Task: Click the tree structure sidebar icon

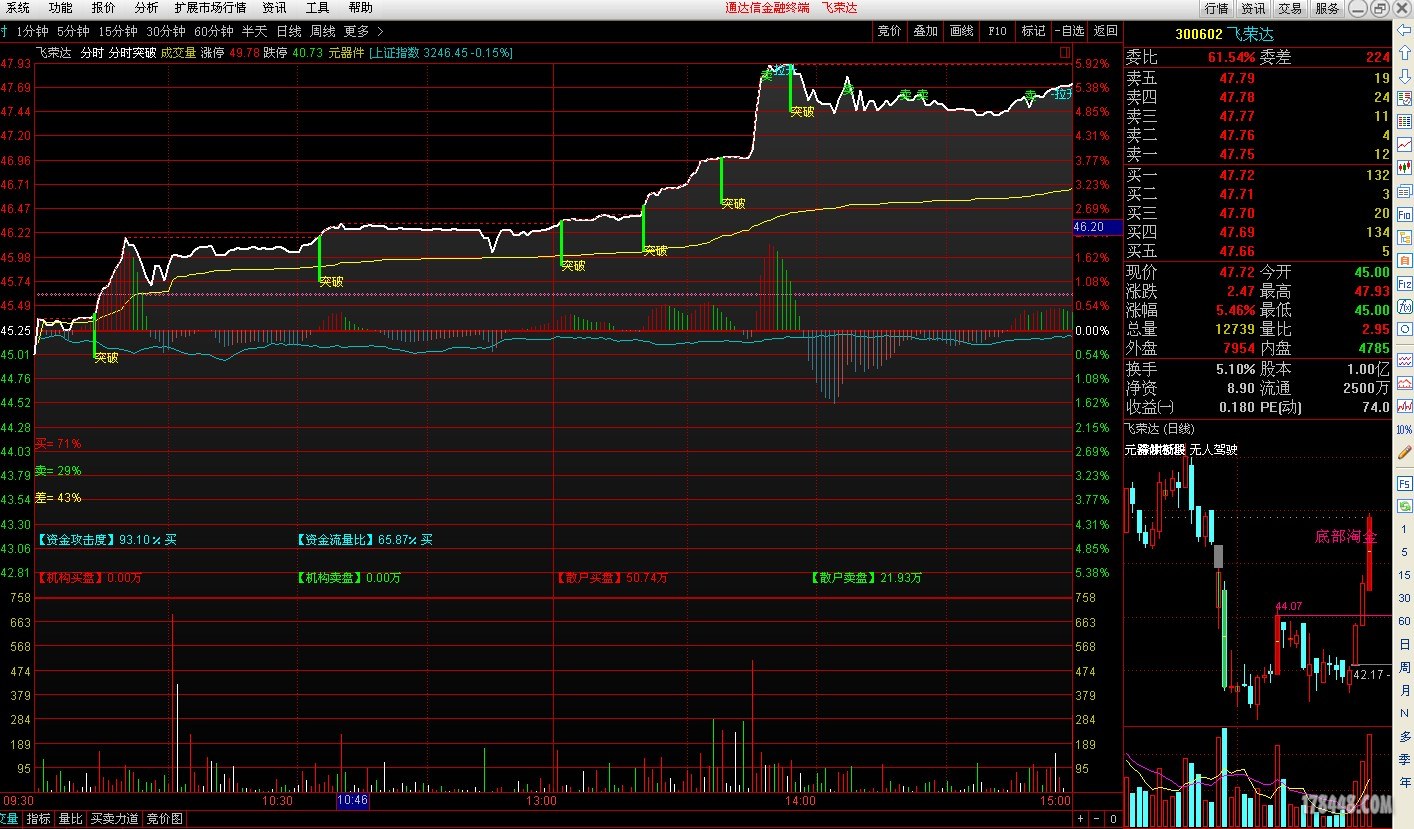Action: [1405, 237]
